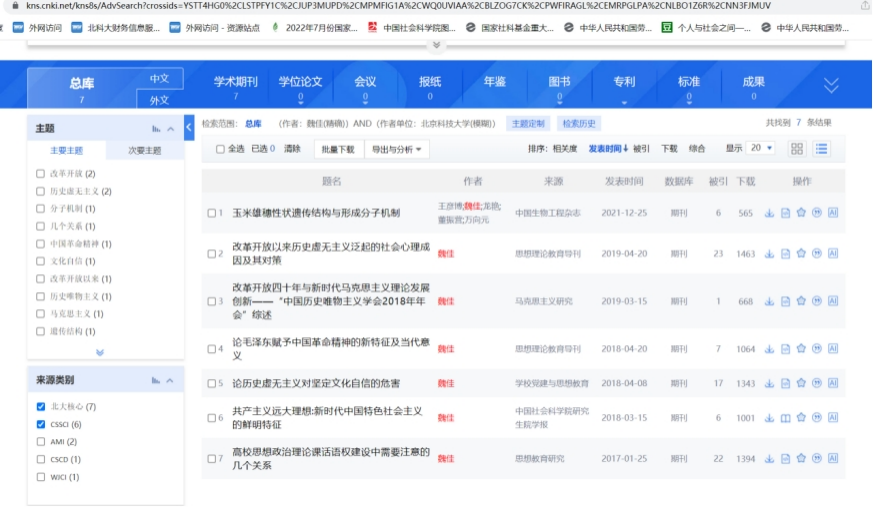Viewport: 874px width, 507px height.
Task: Click download icon for 玉米雄穗性状遗传结构 article
Action: pos(769,213)
